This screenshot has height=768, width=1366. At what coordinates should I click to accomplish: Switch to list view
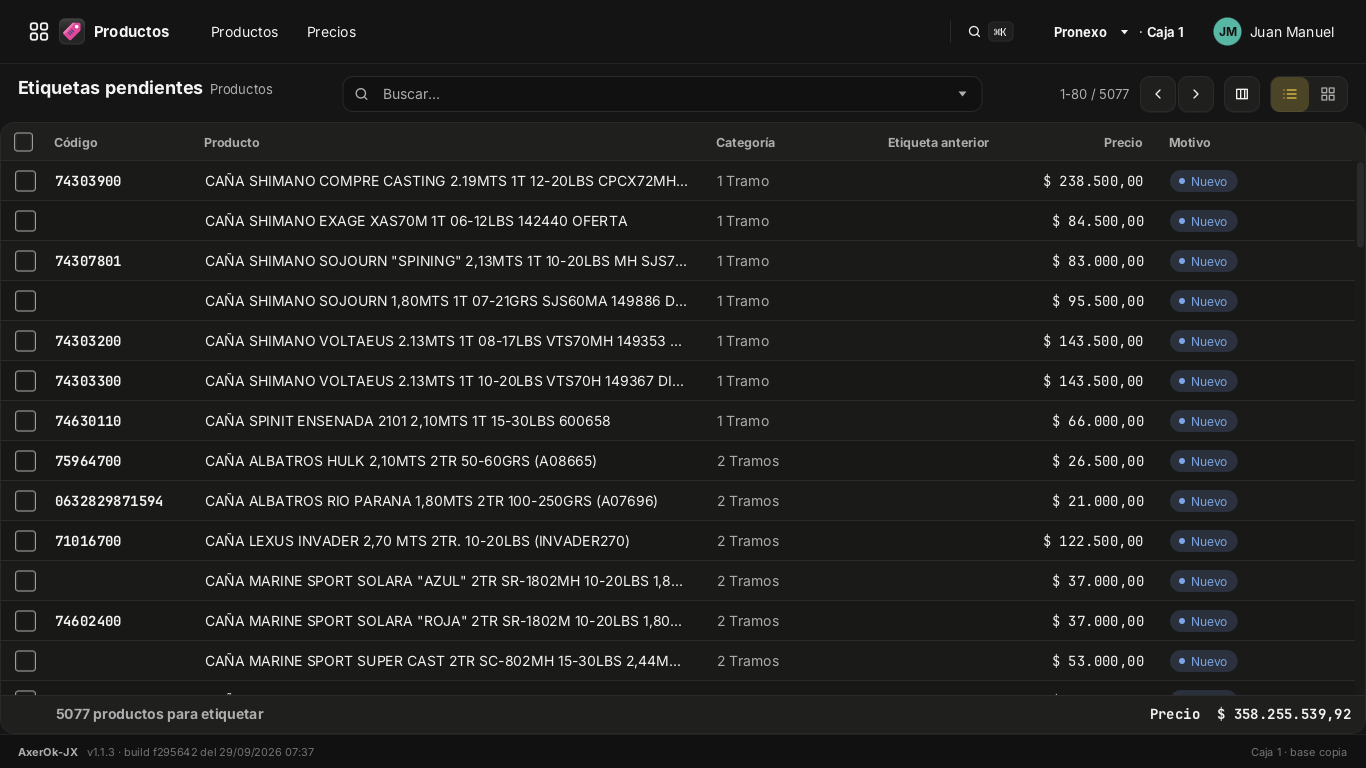[1290, 94]
